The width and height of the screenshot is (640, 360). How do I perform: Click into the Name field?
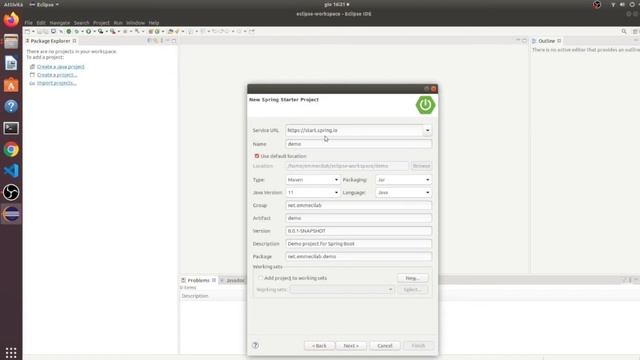click(358, 144)
